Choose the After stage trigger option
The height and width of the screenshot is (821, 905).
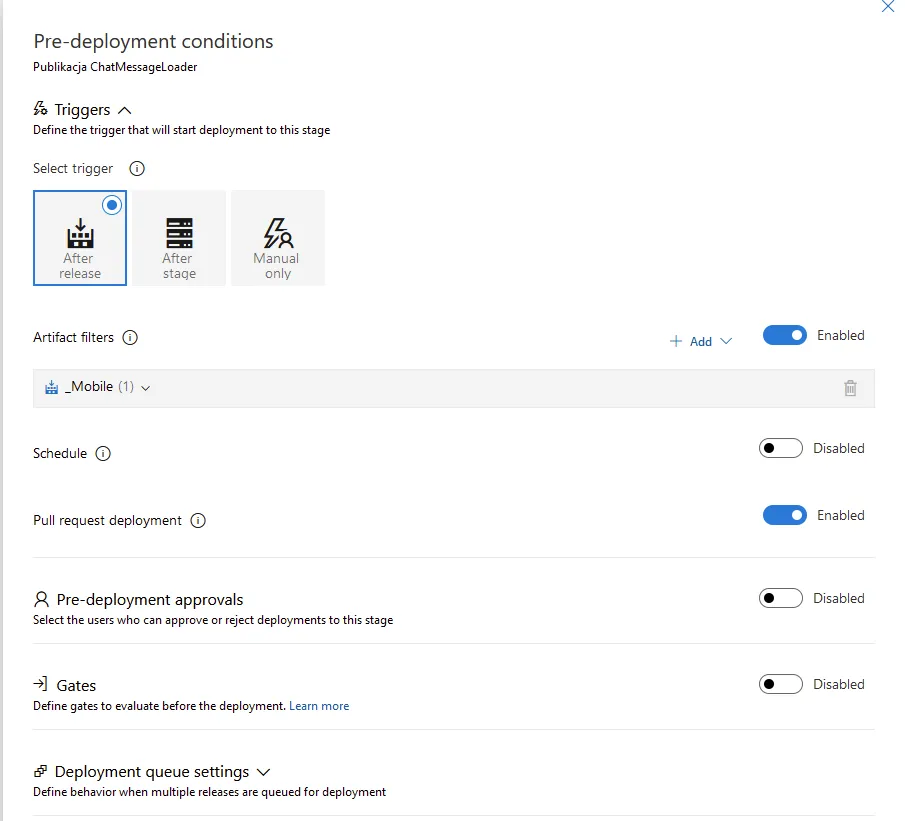point(179,238)
